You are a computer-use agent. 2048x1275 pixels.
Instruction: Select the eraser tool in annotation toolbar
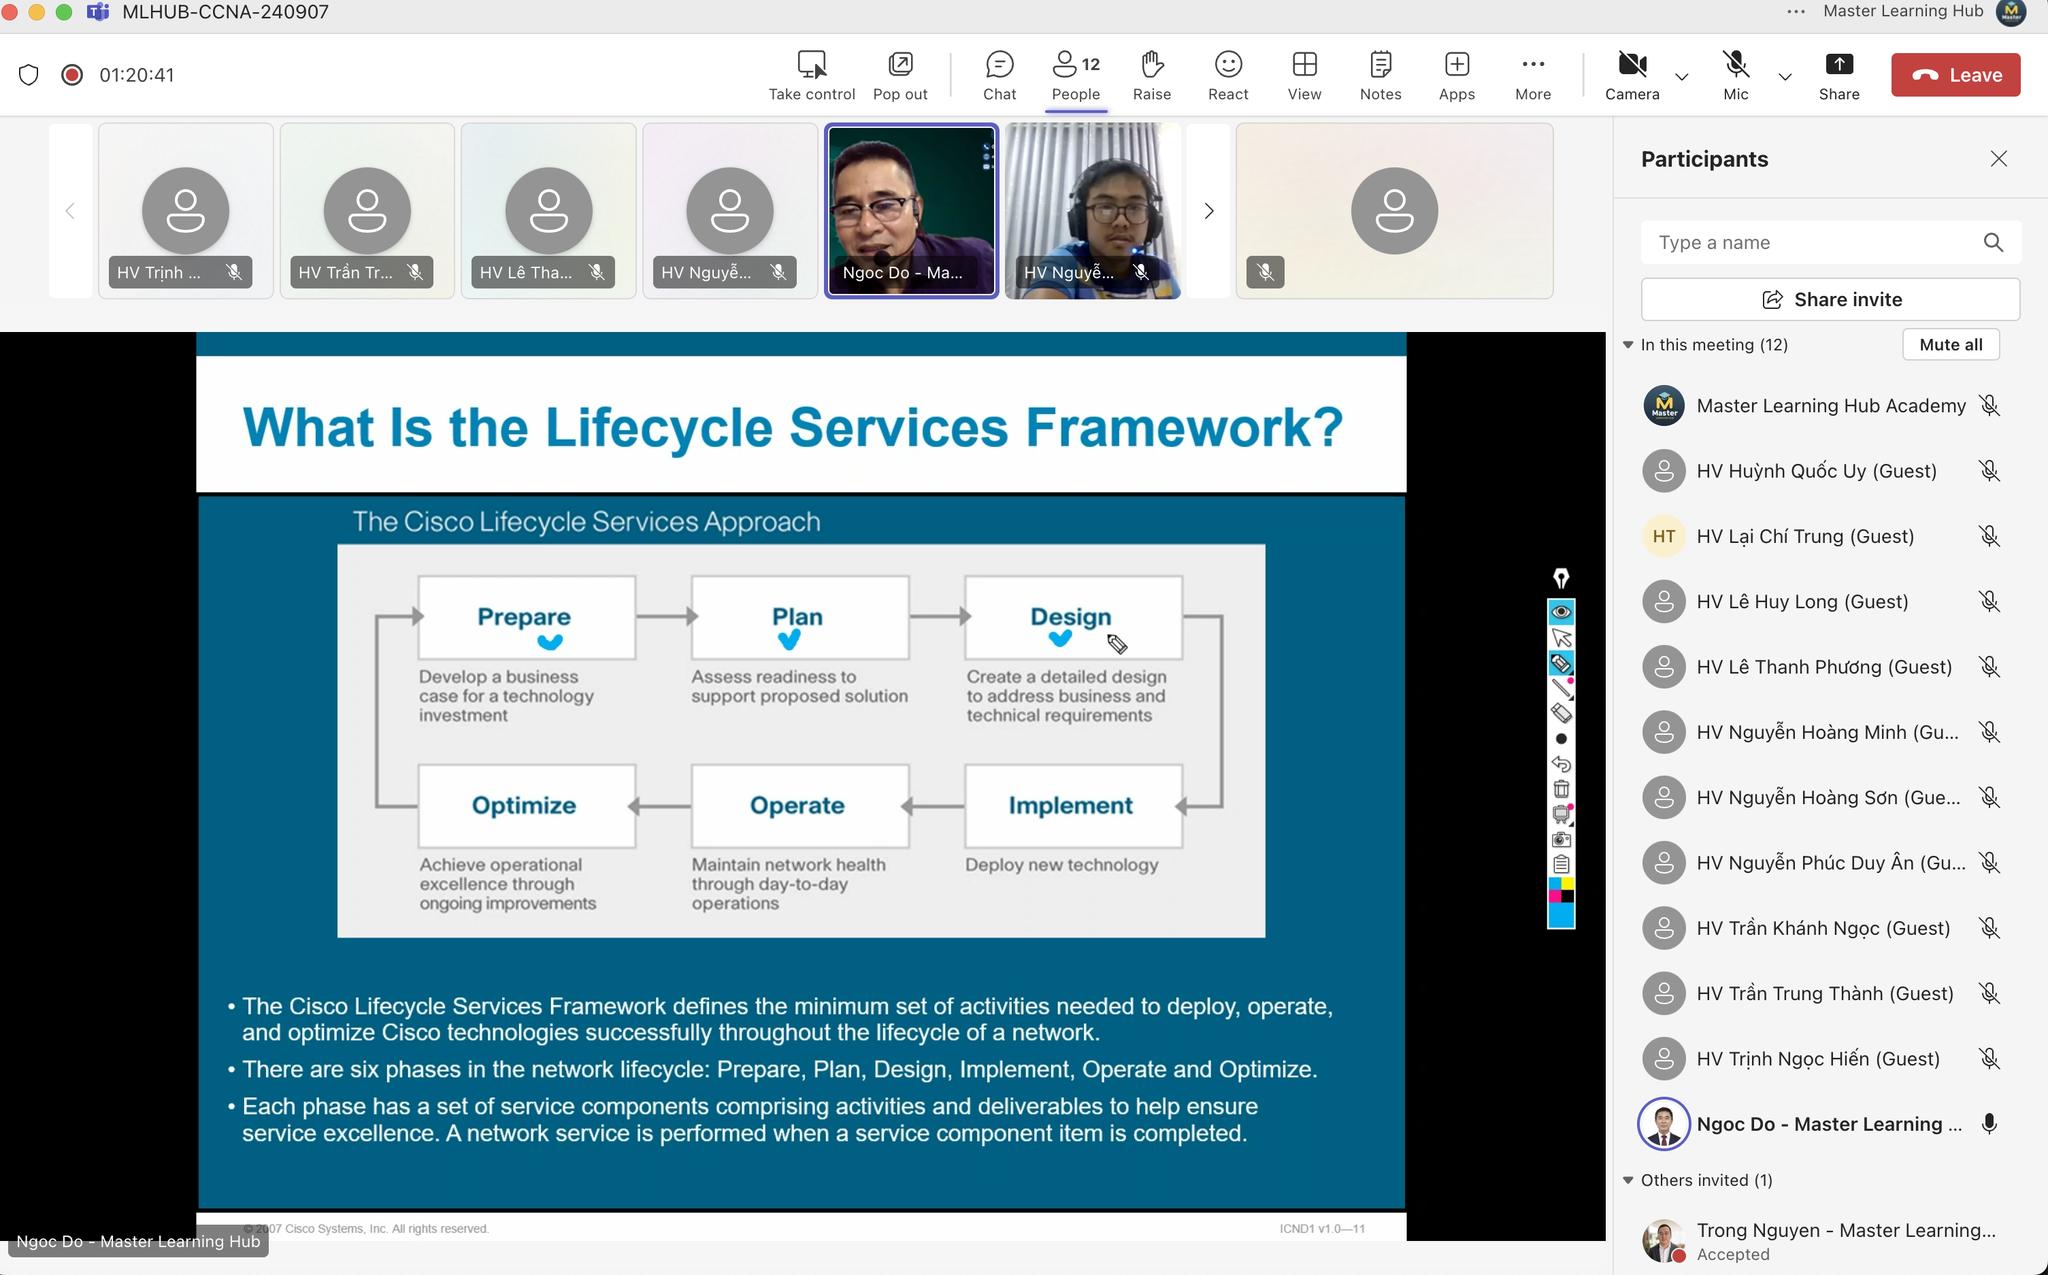1561,713
